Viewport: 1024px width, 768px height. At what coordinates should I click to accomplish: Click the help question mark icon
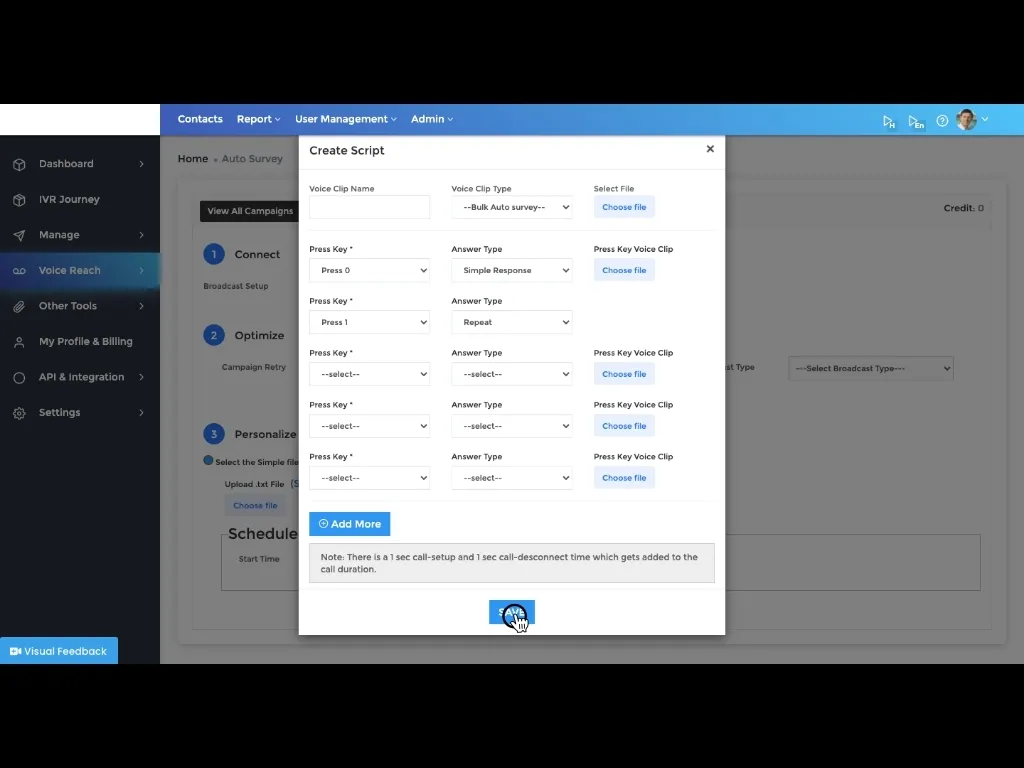(x=942, y=121)
